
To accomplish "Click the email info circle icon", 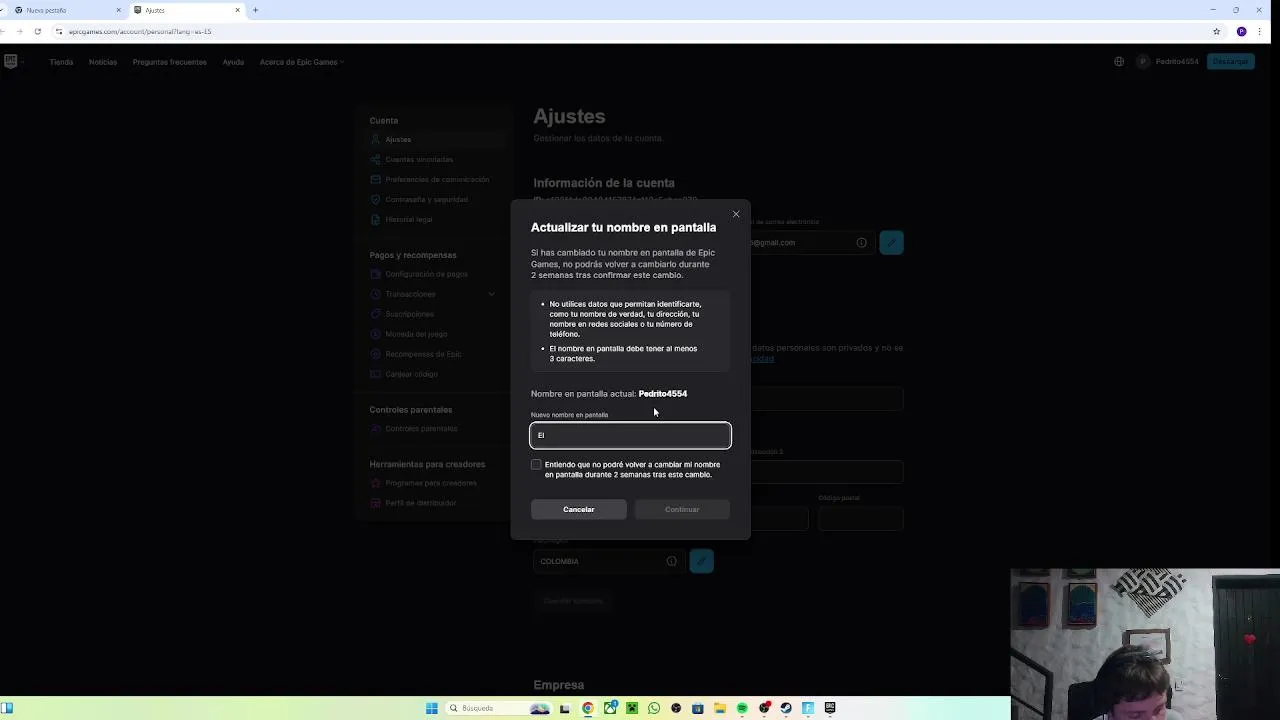I will pyautogui.click(x=861, y=242).
